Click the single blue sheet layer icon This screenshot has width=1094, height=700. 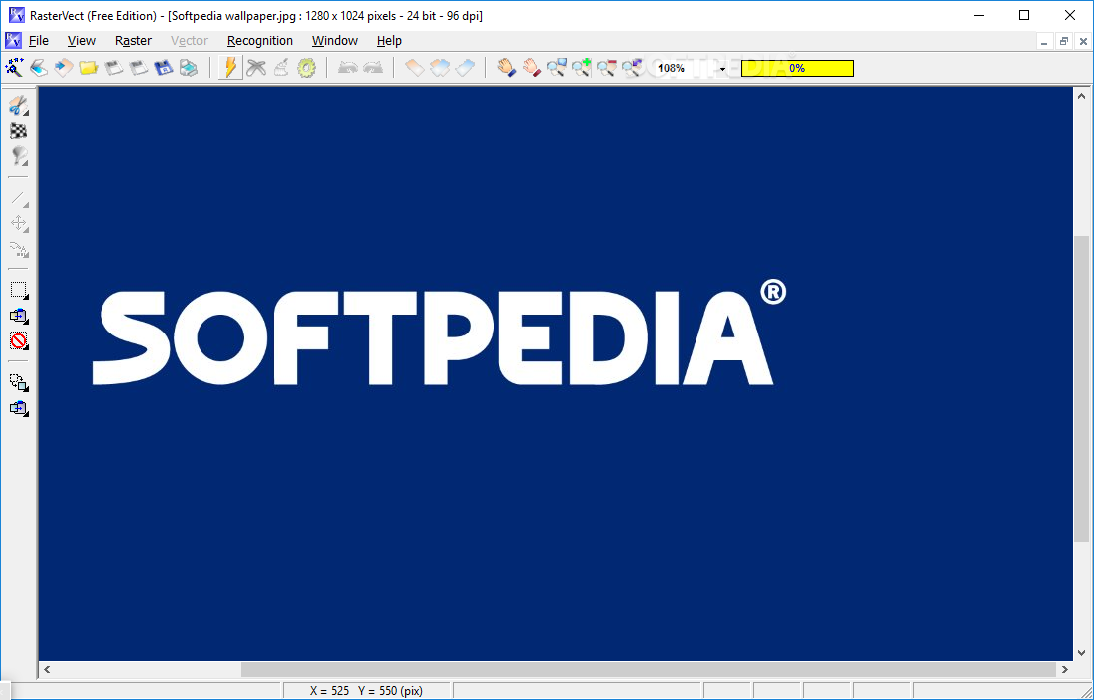click(x=465, y=68)
